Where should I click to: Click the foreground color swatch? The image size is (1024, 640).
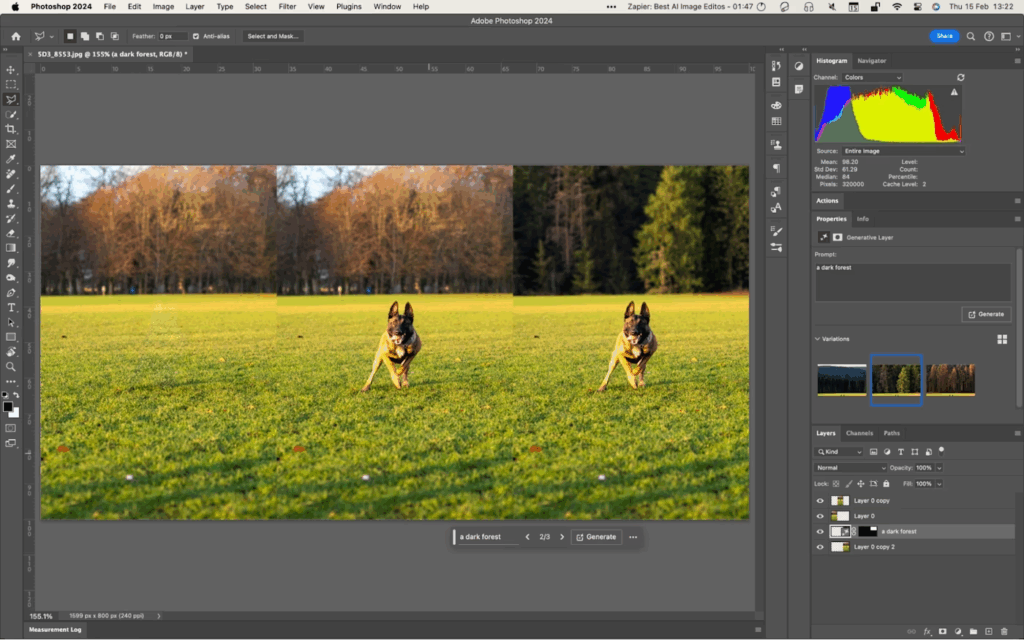8,407
